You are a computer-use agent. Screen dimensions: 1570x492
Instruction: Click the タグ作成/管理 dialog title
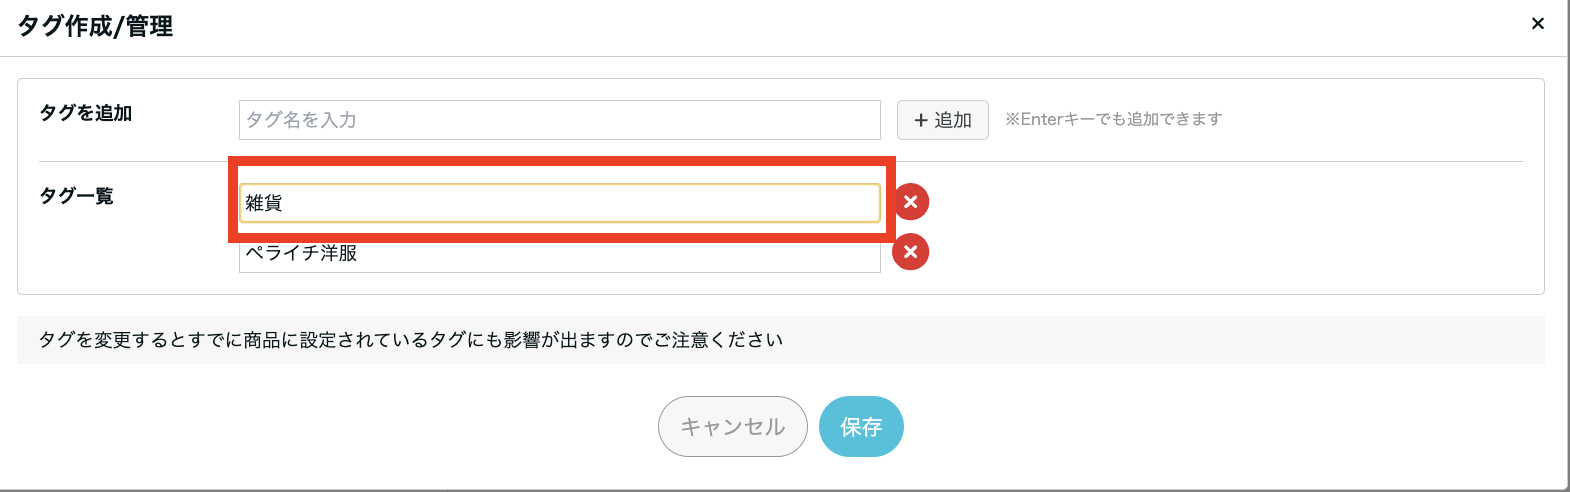(96, 26)
